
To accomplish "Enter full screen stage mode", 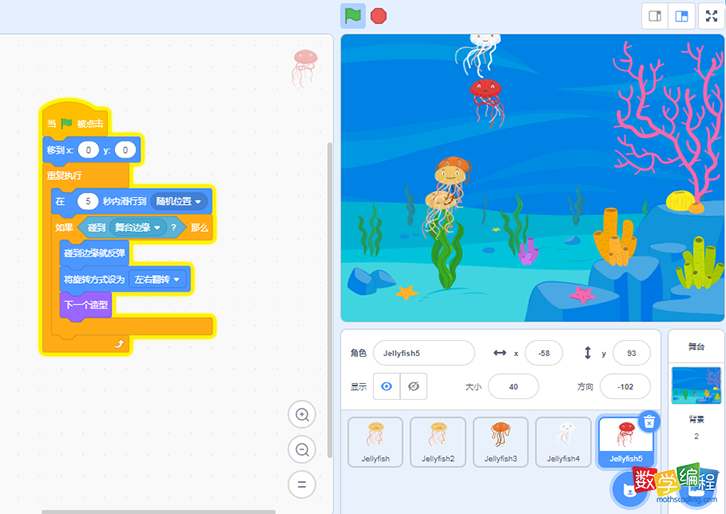I will click(x=712, y=16).
